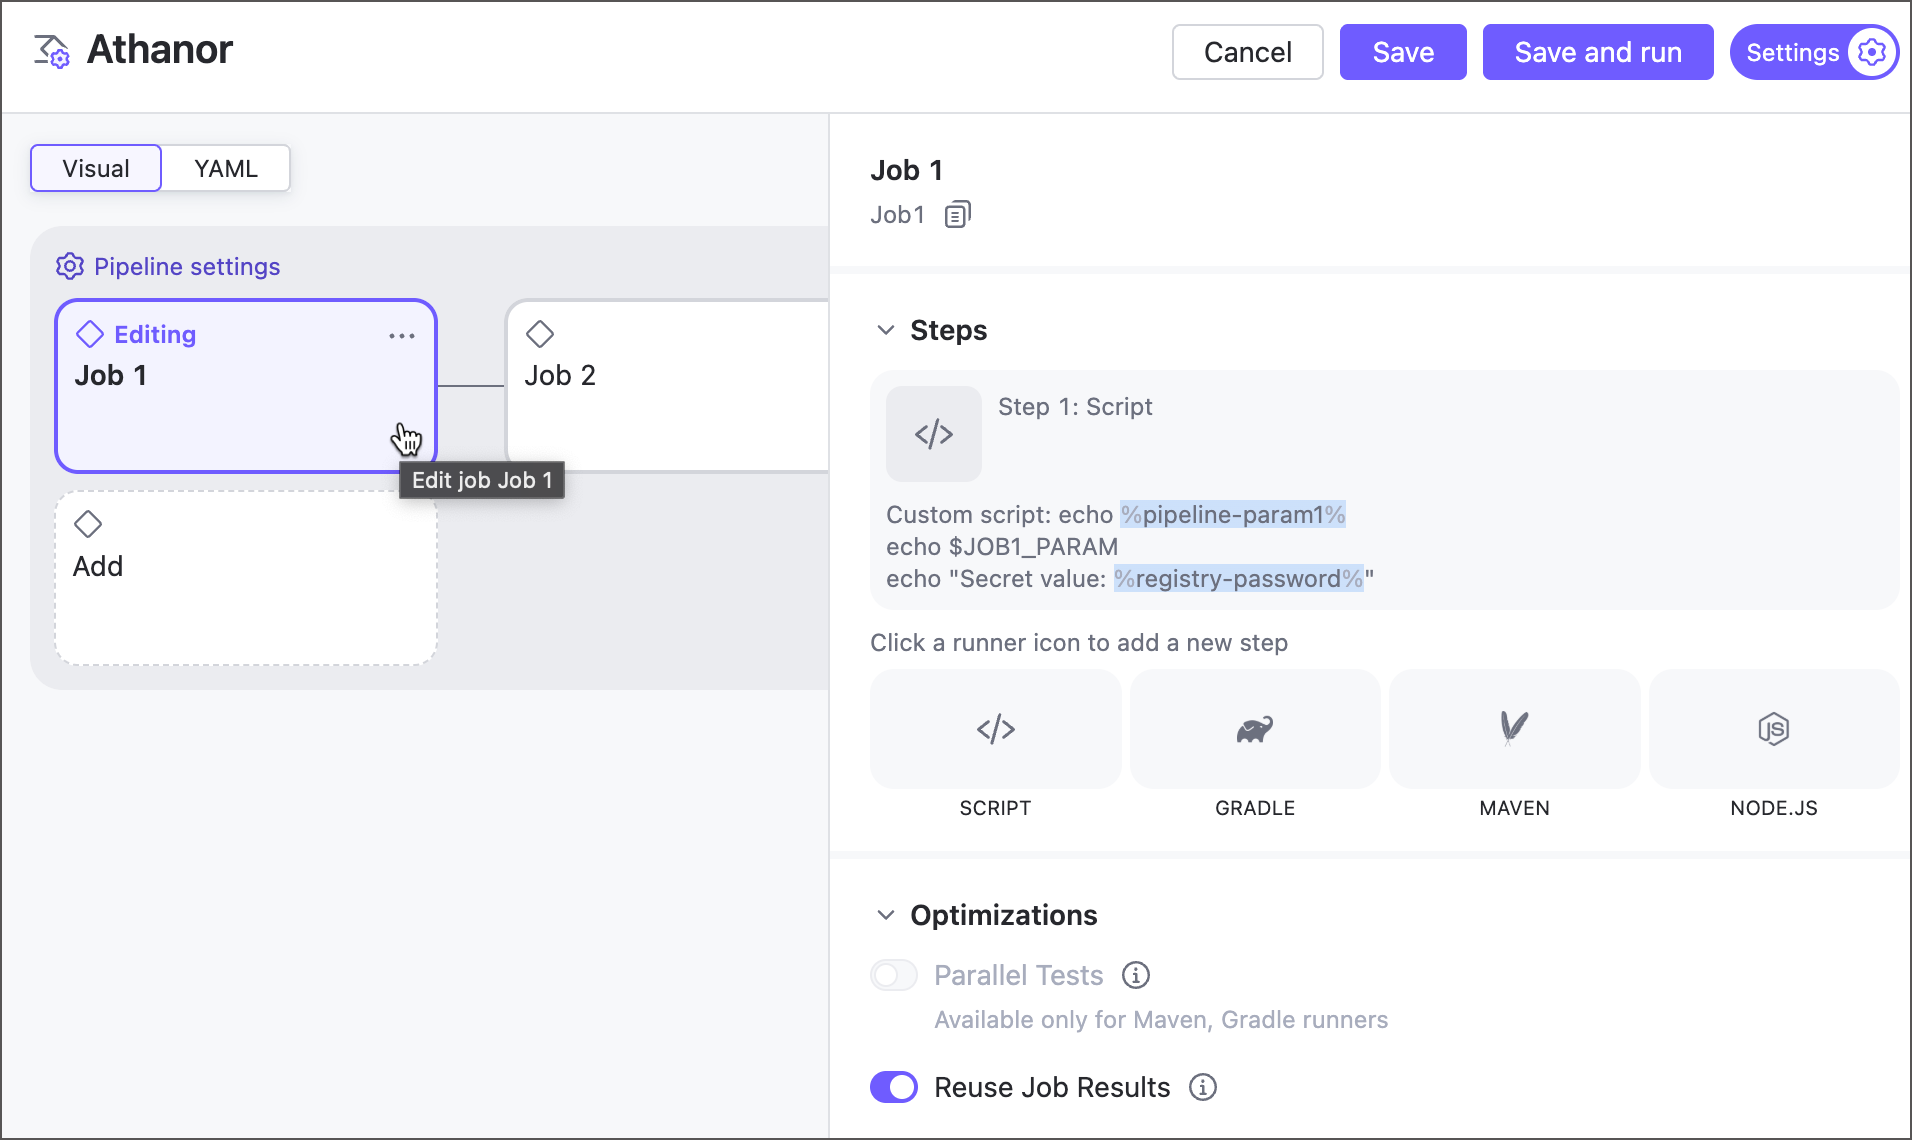The image size is (1912, 1140).
Task: Switch to the YAML tab
Action: pos(226,168)
